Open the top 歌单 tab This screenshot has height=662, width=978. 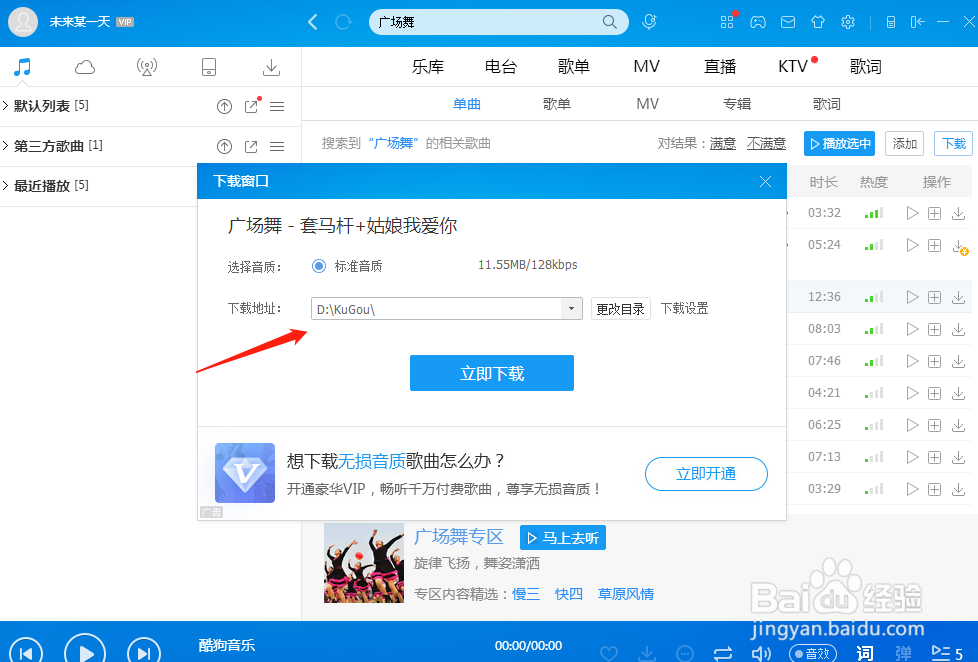[x=574, y=67]
